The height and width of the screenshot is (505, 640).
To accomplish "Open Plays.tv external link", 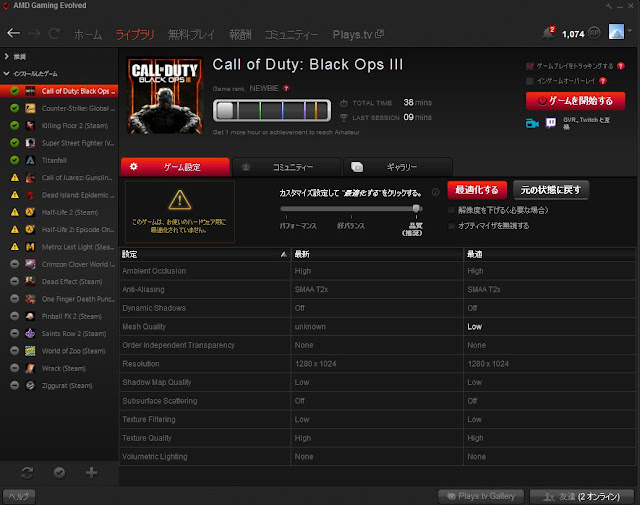I will (358, 35).
